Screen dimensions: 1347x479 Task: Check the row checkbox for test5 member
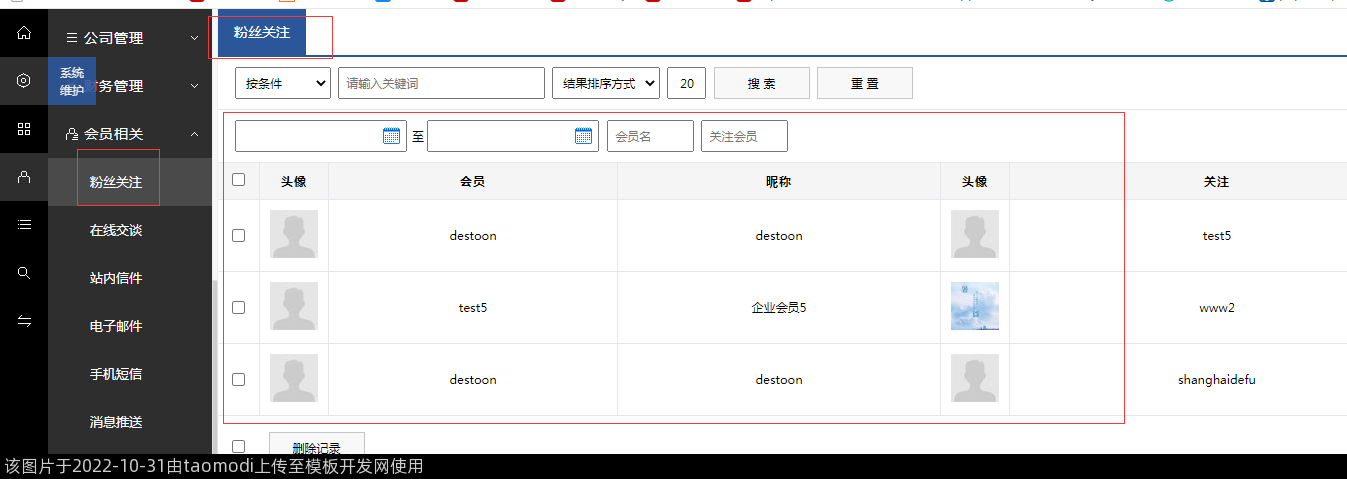(238, 308)
